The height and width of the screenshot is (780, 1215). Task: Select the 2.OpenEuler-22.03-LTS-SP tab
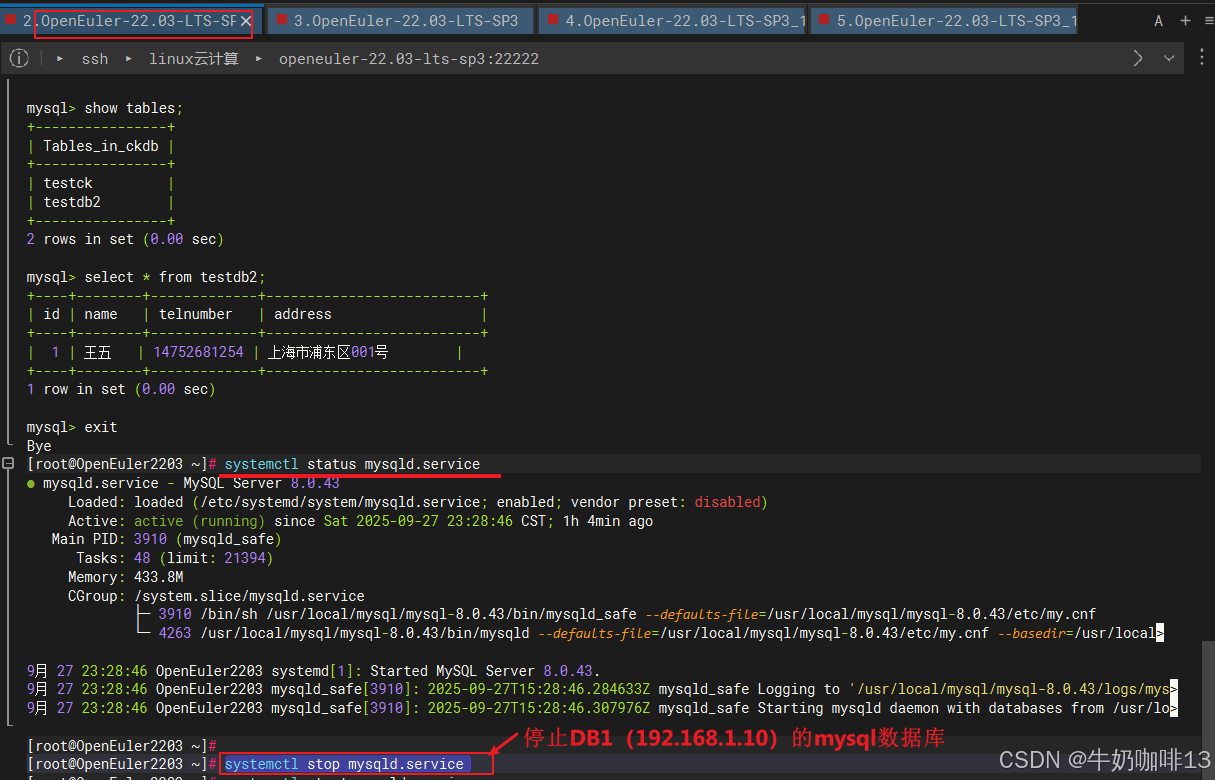click(130, 21)
